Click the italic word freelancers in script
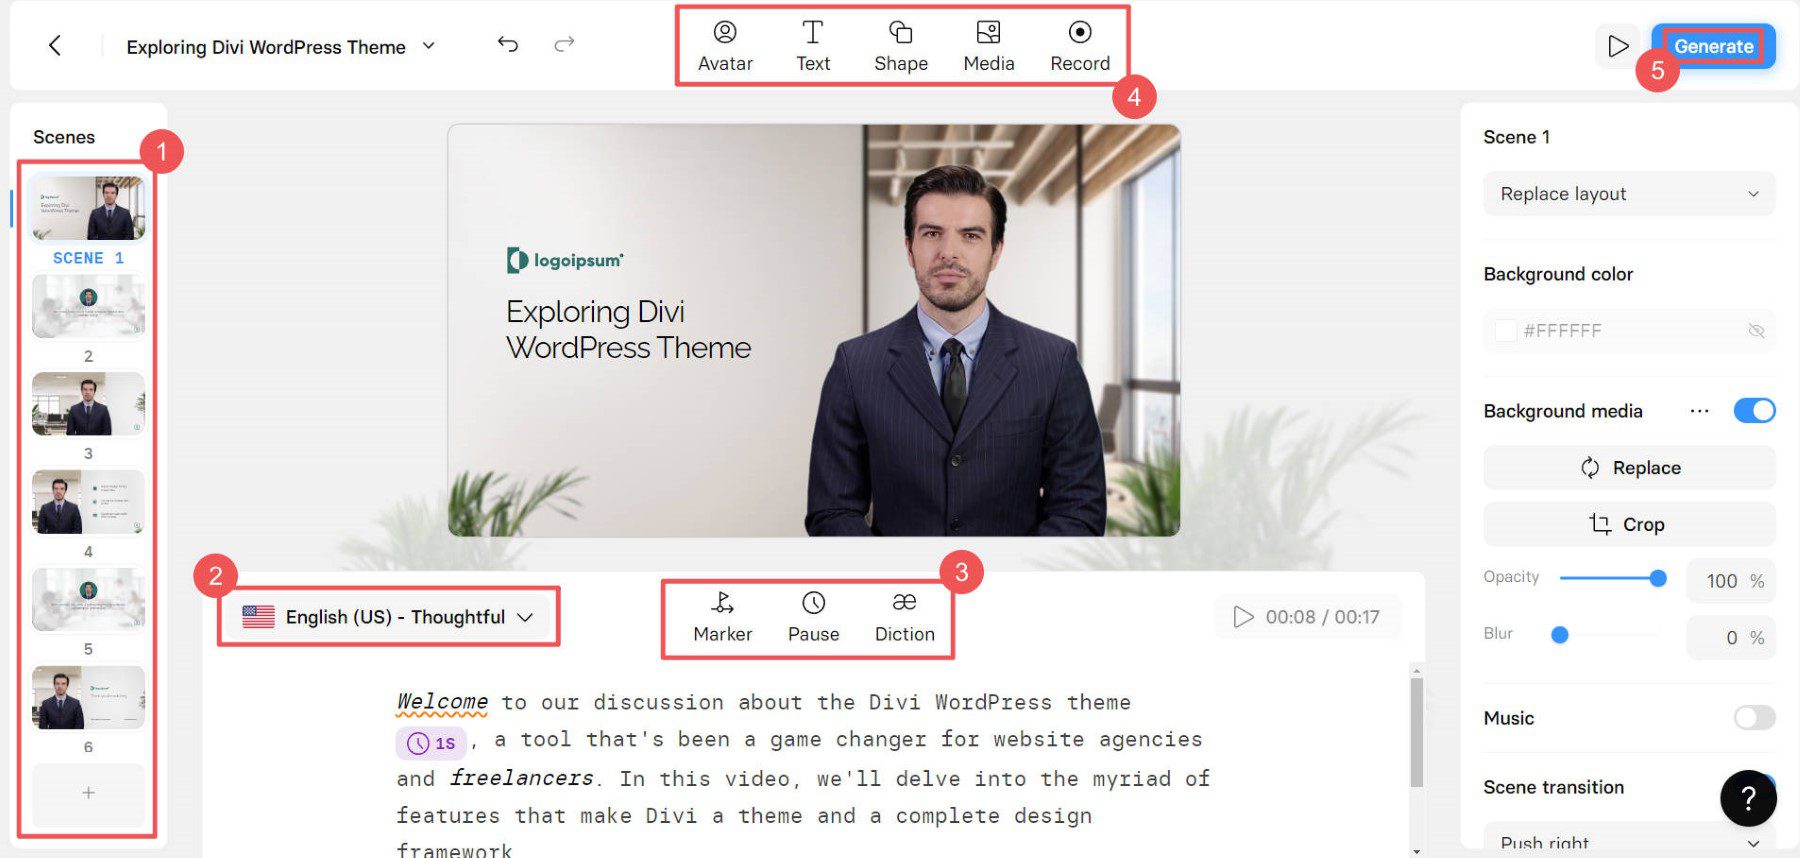1800x858 pixels. tap(521, 778)
